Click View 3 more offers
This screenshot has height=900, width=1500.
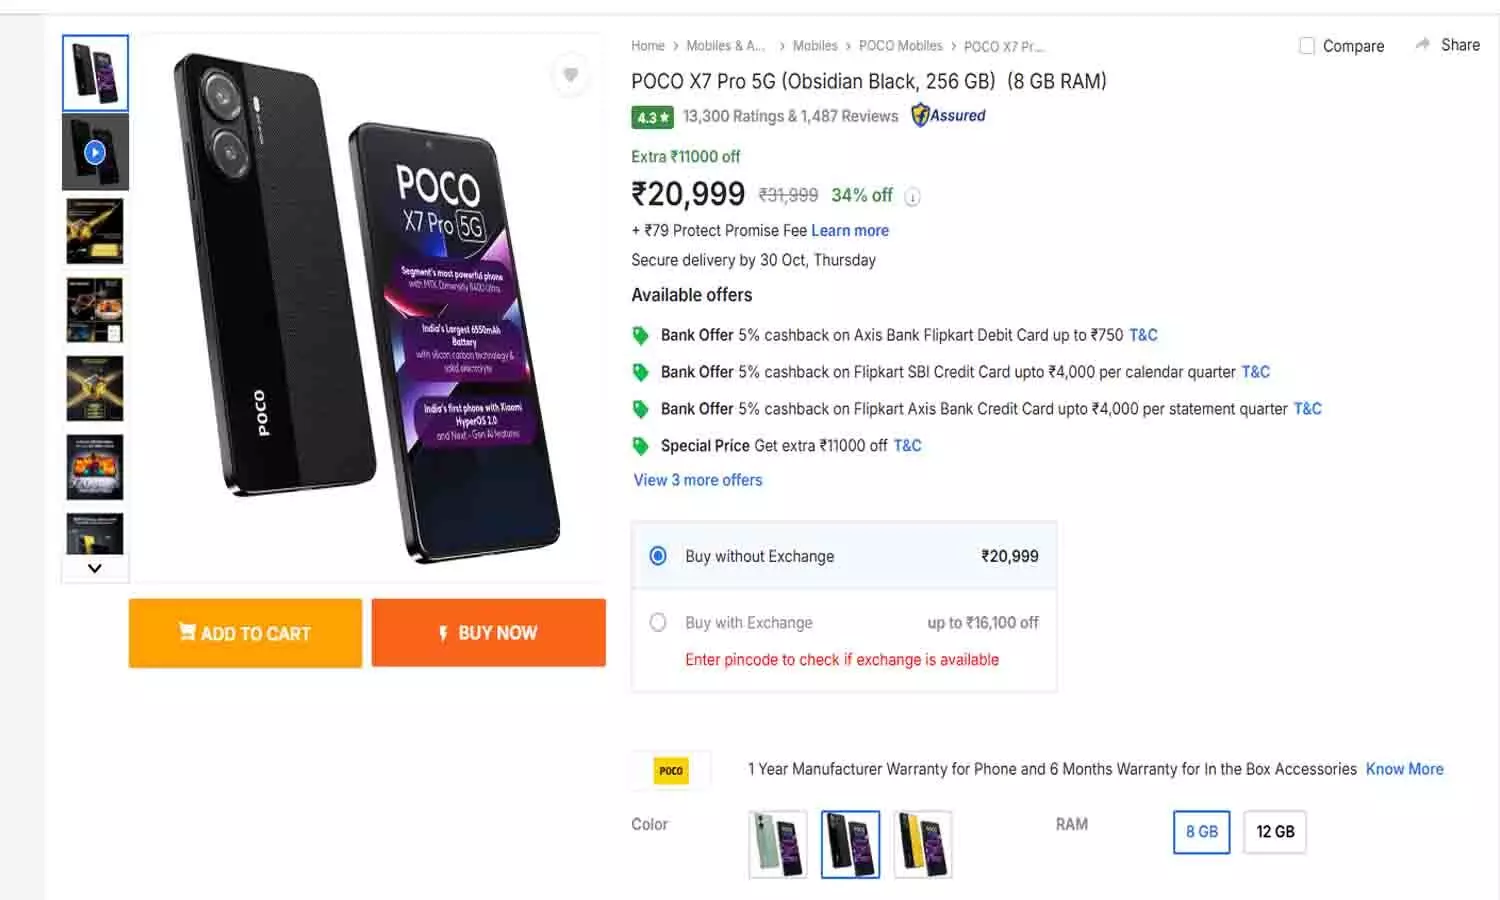coord(697,480)
